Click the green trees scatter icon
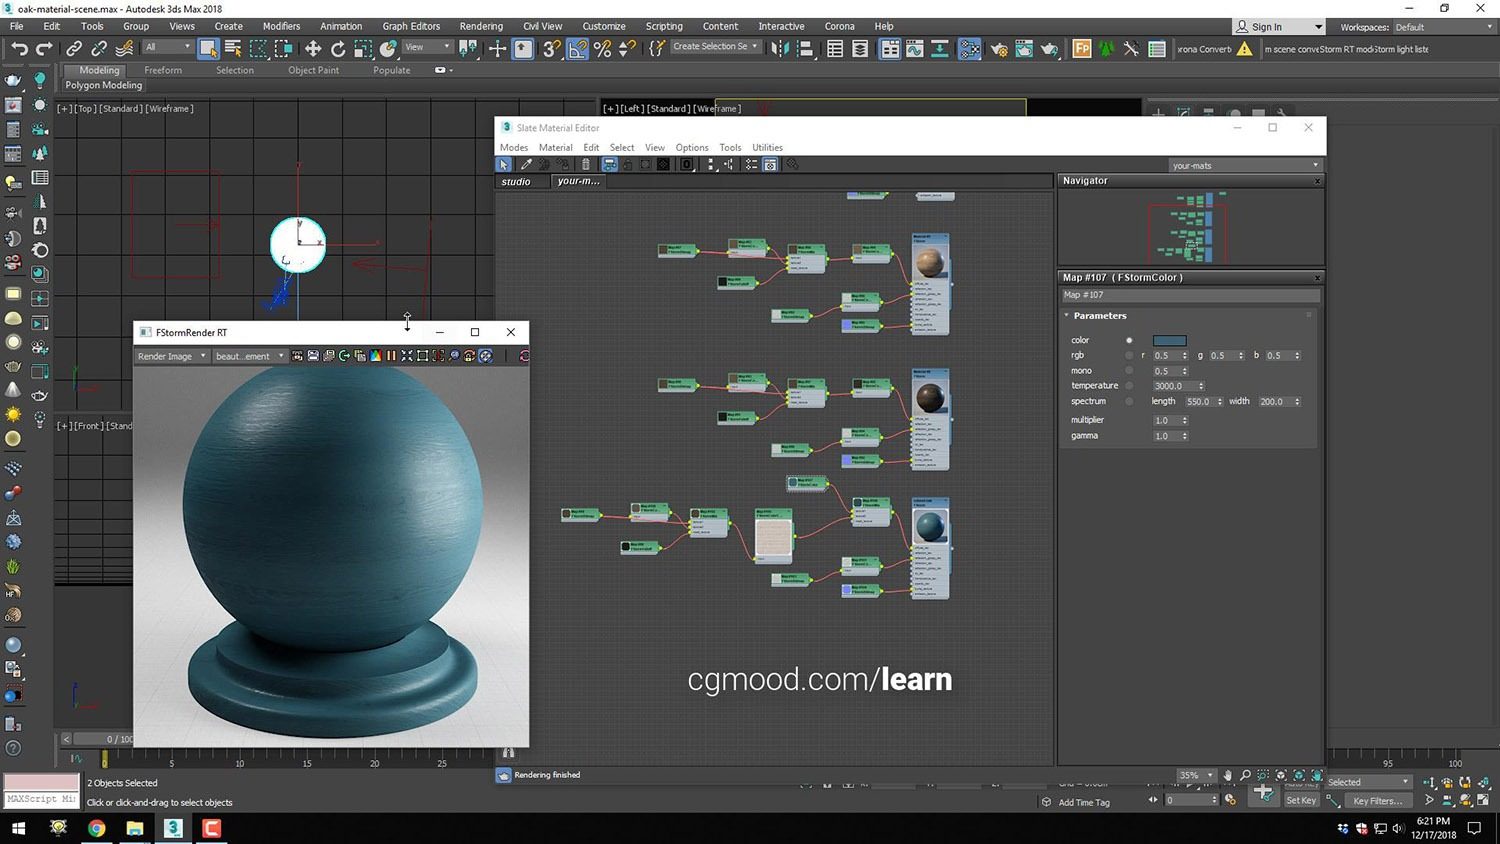This screenshot has height=844, width=1500. (x=1106, y=48)
